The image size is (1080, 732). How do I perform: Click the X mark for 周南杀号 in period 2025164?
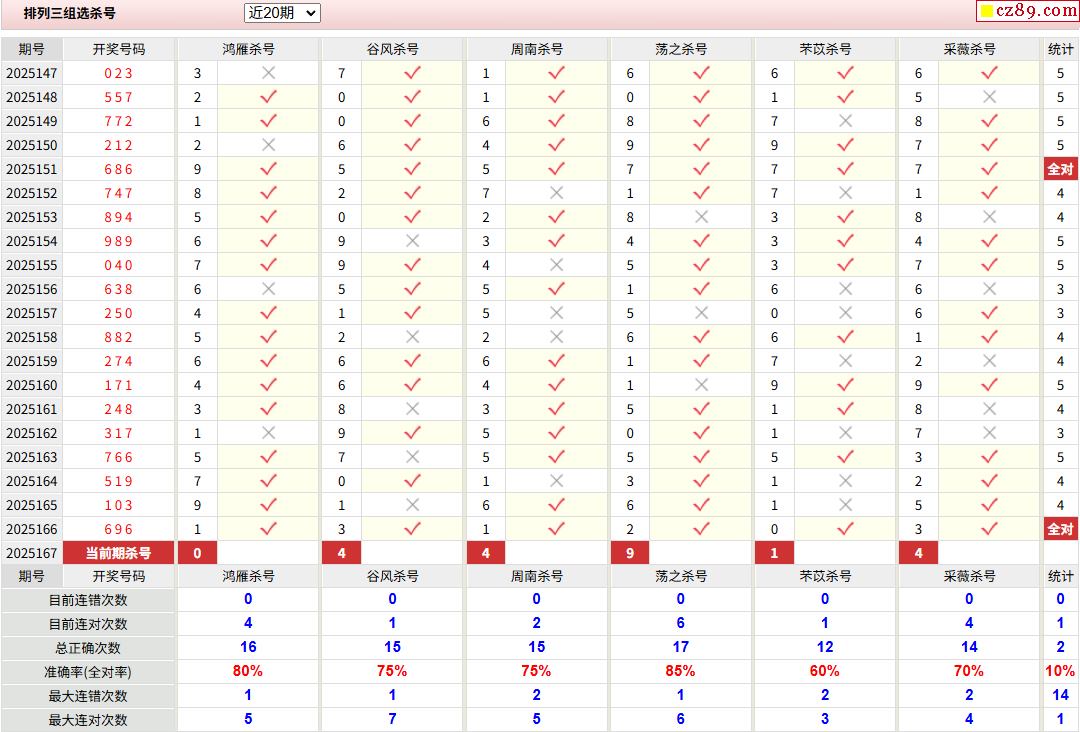[557, 481]
